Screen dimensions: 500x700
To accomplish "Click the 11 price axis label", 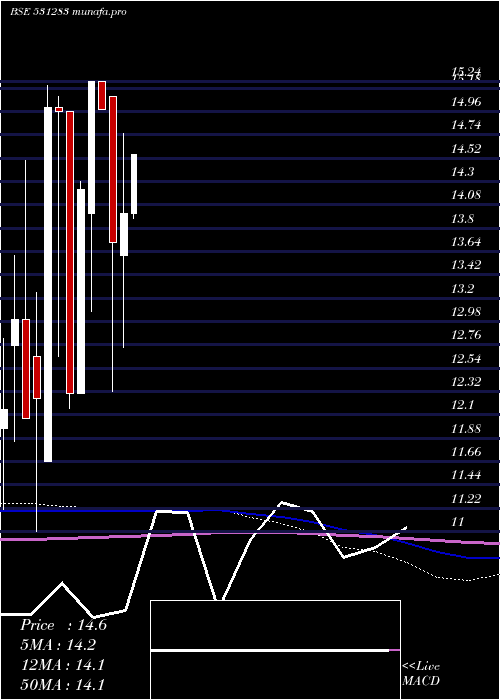I will (x=460, y=522).
